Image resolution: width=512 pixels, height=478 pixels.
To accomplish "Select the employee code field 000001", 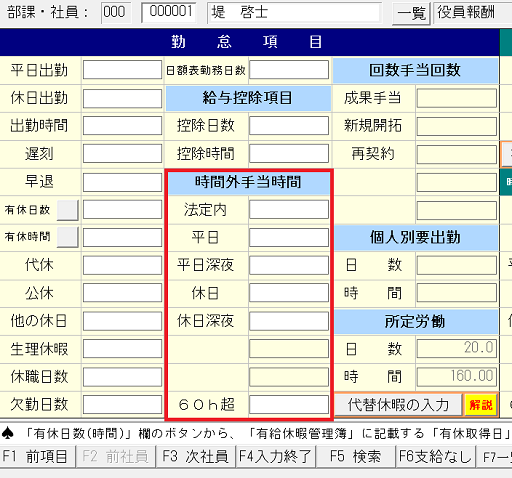I will [169, 13].
